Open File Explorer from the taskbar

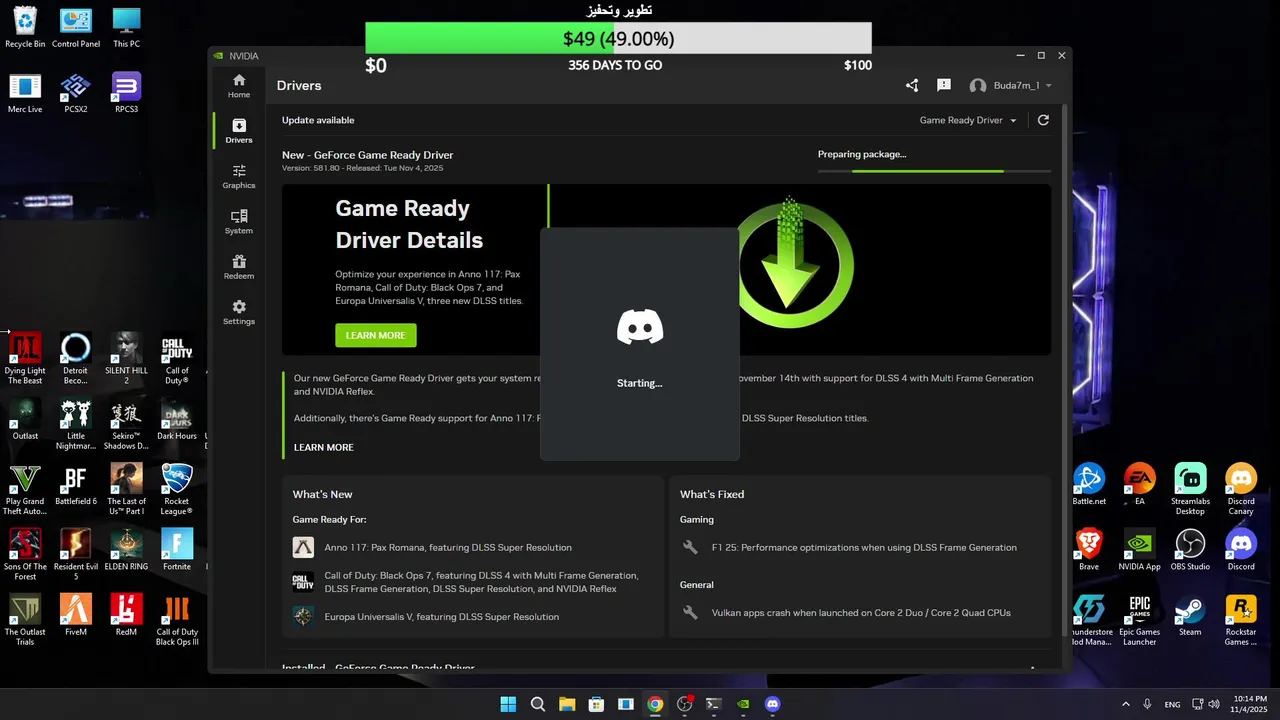tap(567, 704)
